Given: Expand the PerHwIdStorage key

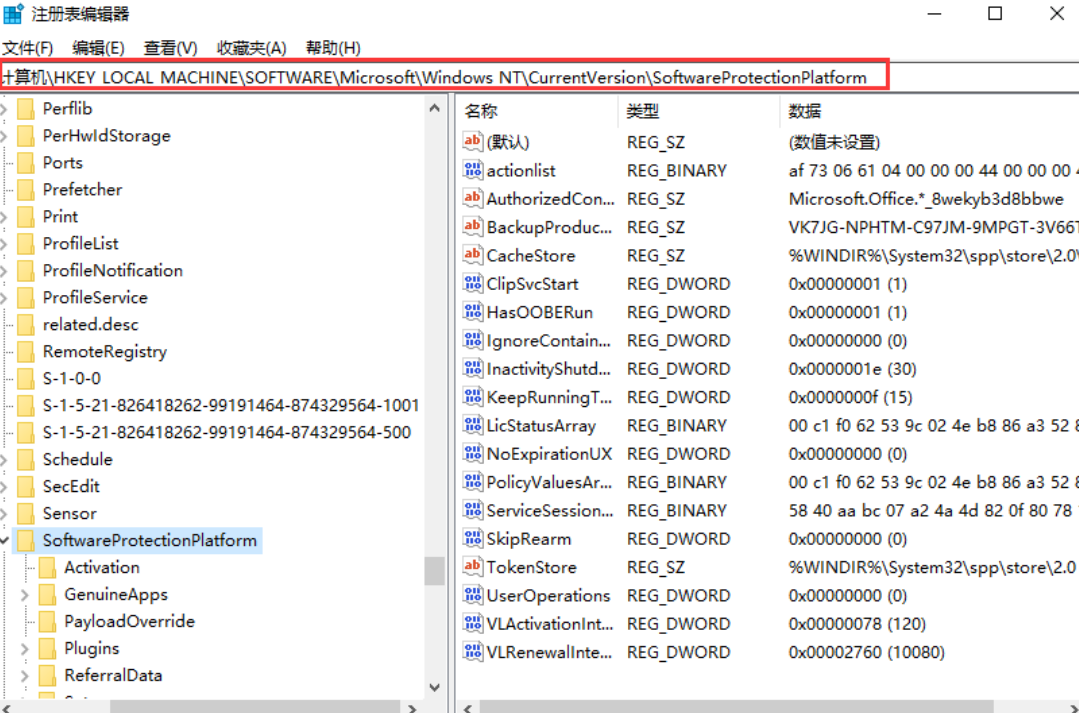Looking at the screenshot, I should tap(3, 136).
